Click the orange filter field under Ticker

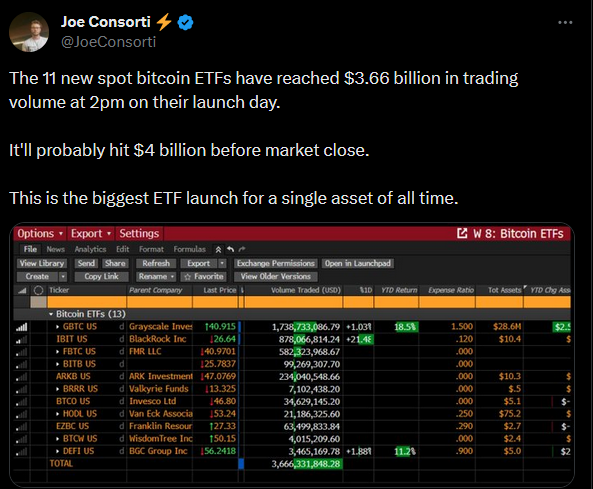[87, 302]
